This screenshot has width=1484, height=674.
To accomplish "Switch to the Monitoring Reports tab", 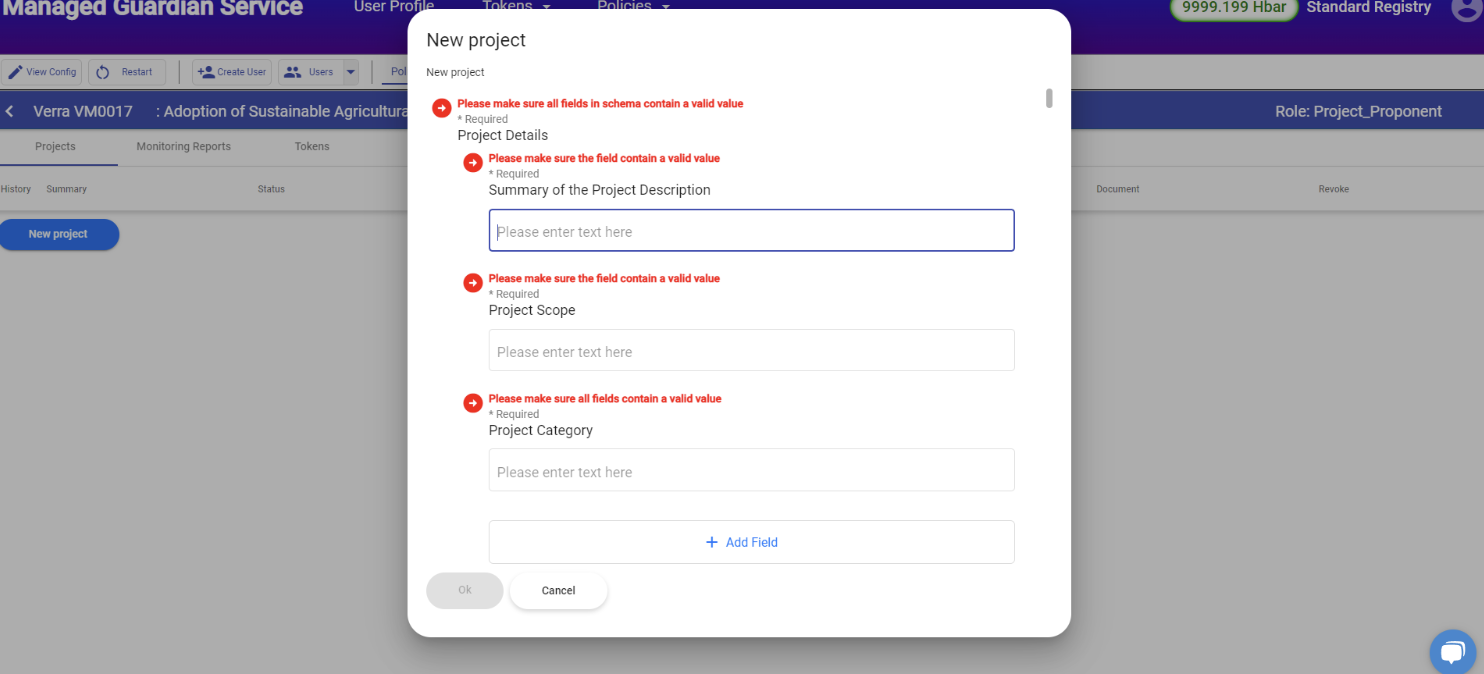I will (183, 146).
